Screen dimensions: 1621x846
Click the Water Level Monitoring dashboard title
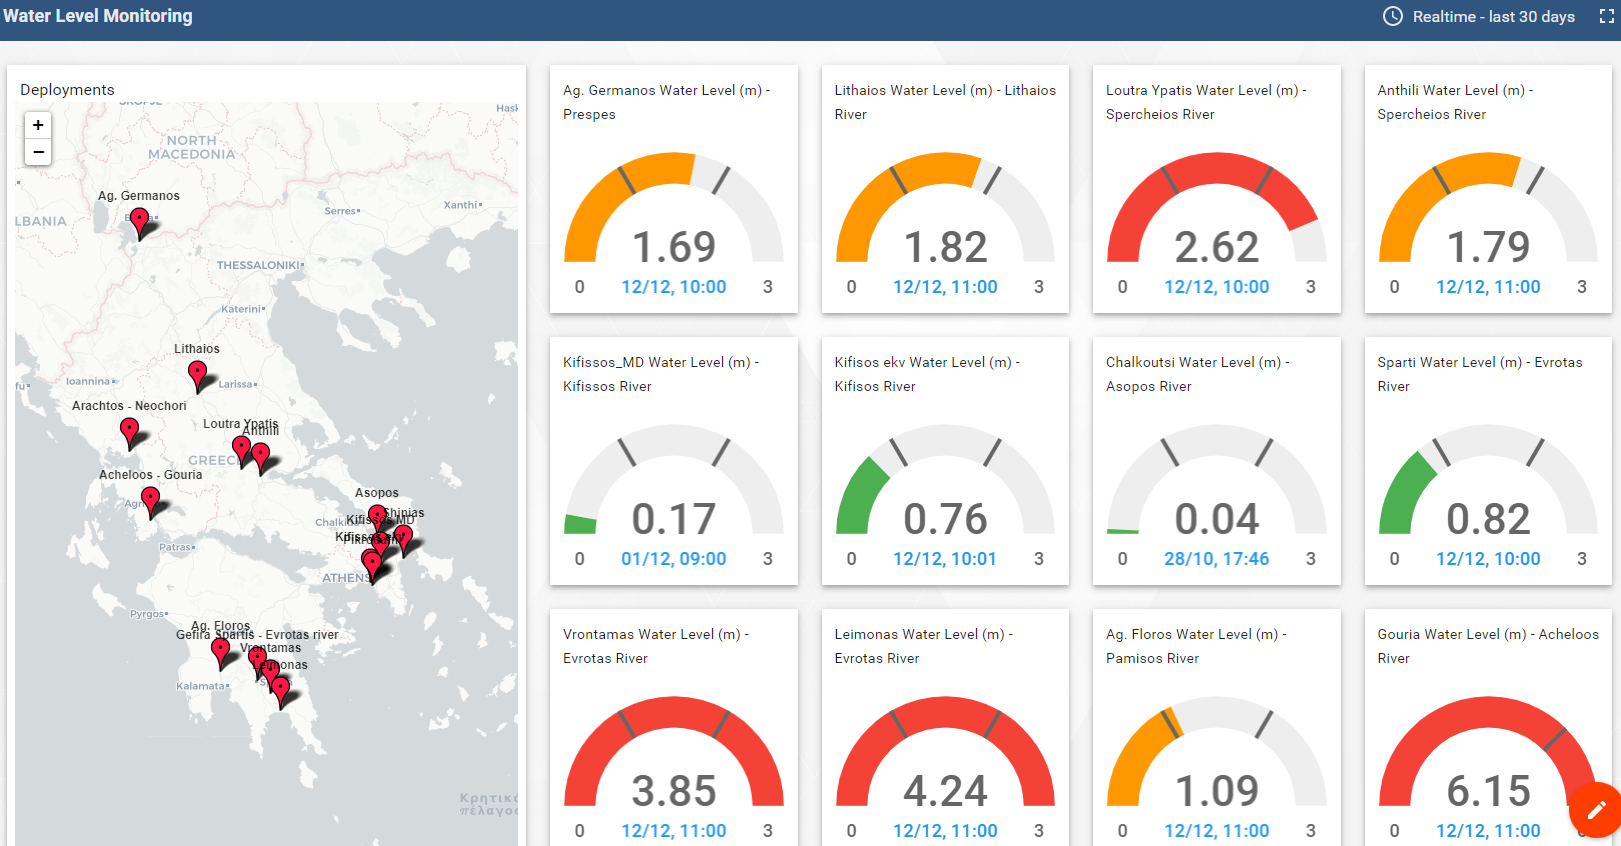pyautogui.click(x=98, y=16)
